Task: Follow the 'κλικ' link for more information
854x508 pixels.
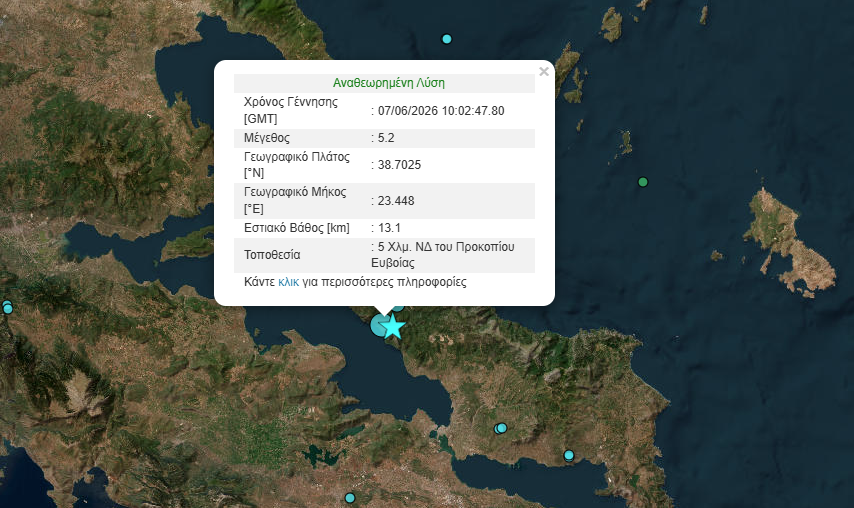Action: tap(288, 282)
